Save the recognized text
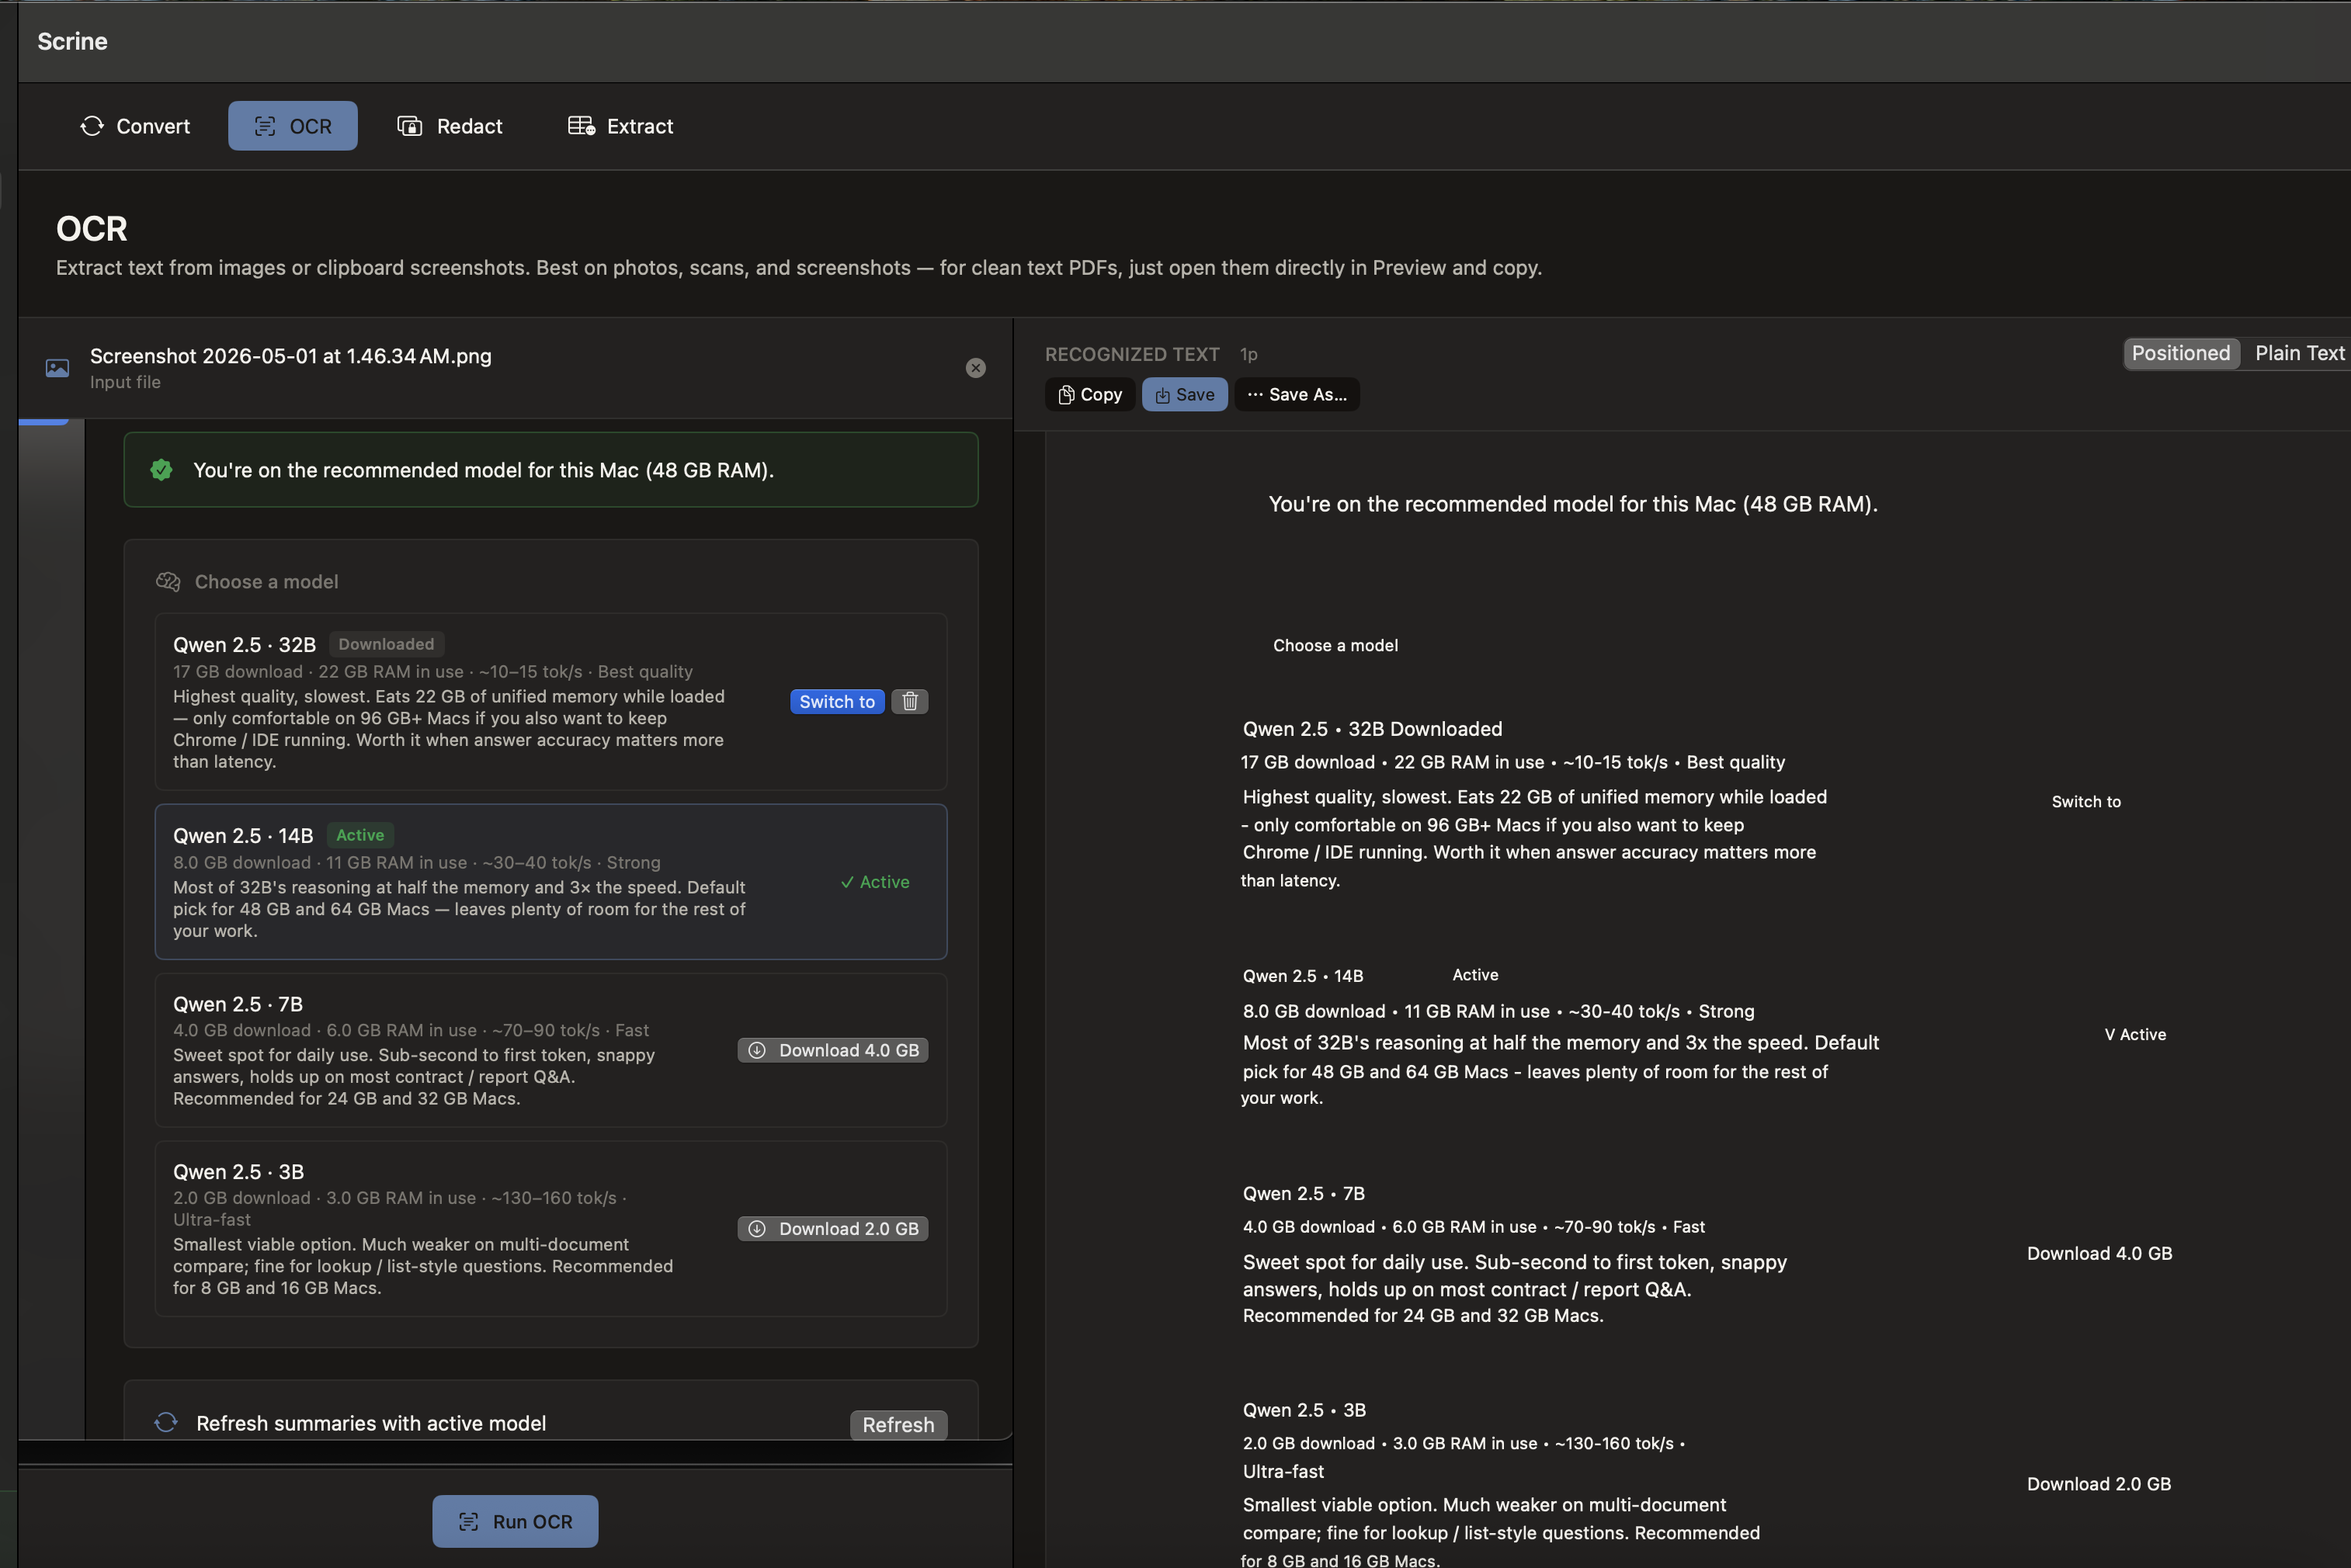The width and height of the screenshot is (2351, 1568). point(1185,395)
